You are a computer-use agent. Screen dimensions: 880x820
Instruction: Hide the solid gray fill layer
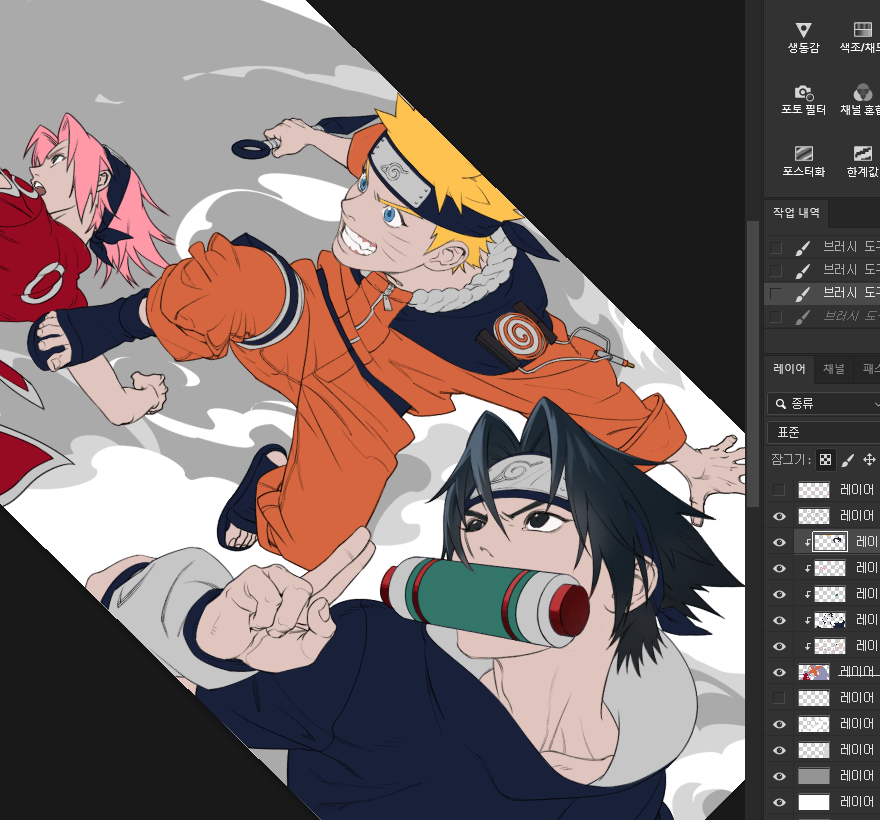pos(779,776)
